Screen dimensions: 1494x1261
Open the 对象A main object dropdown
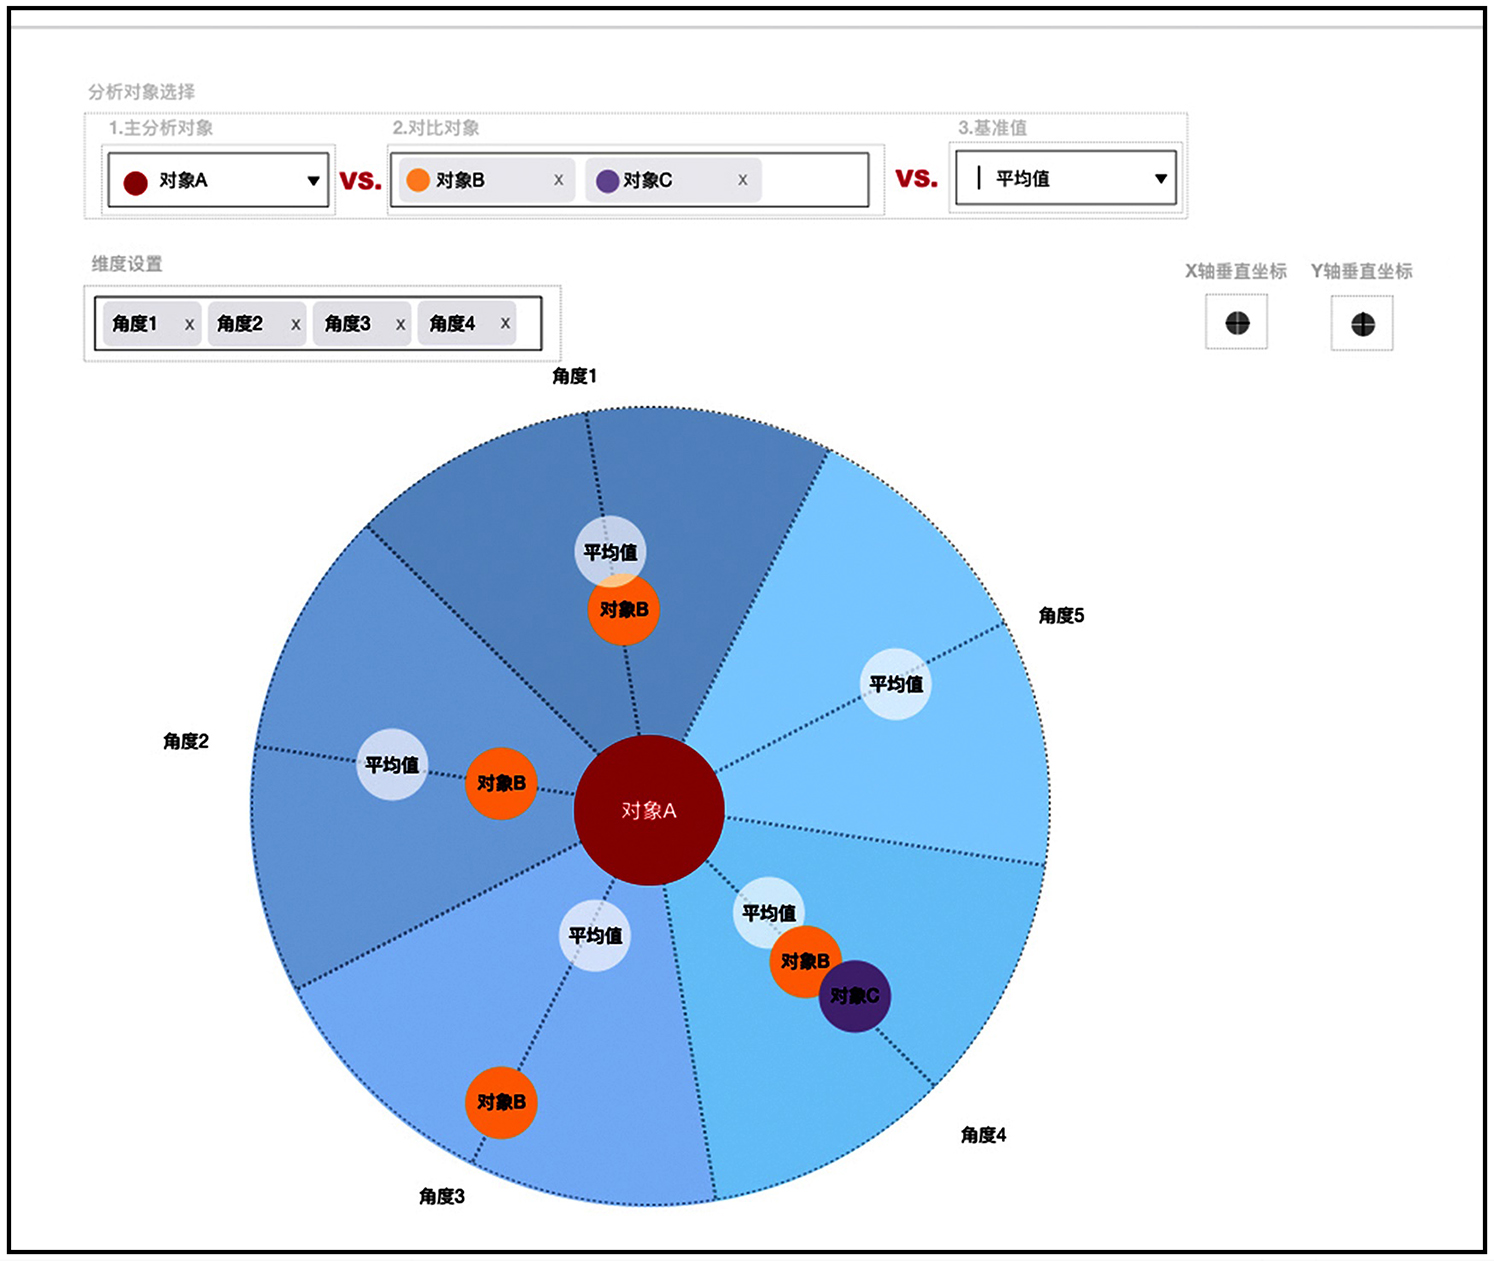click(x=312, y=181)
